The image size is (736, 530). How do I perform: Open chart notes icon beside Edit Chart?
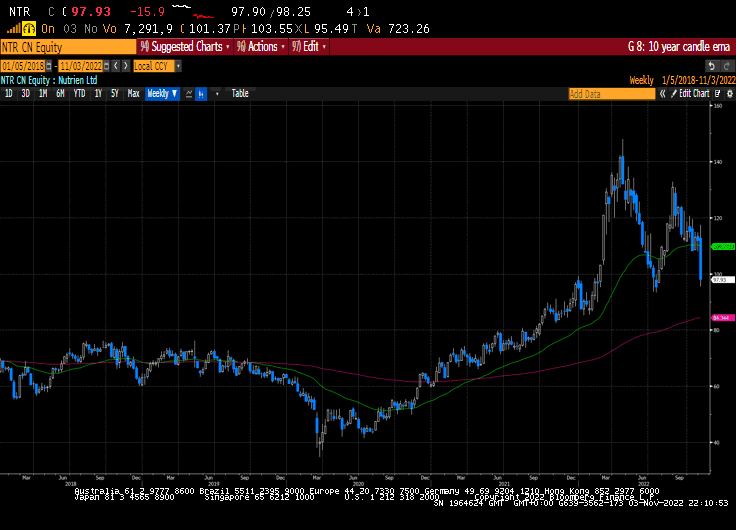717,94
